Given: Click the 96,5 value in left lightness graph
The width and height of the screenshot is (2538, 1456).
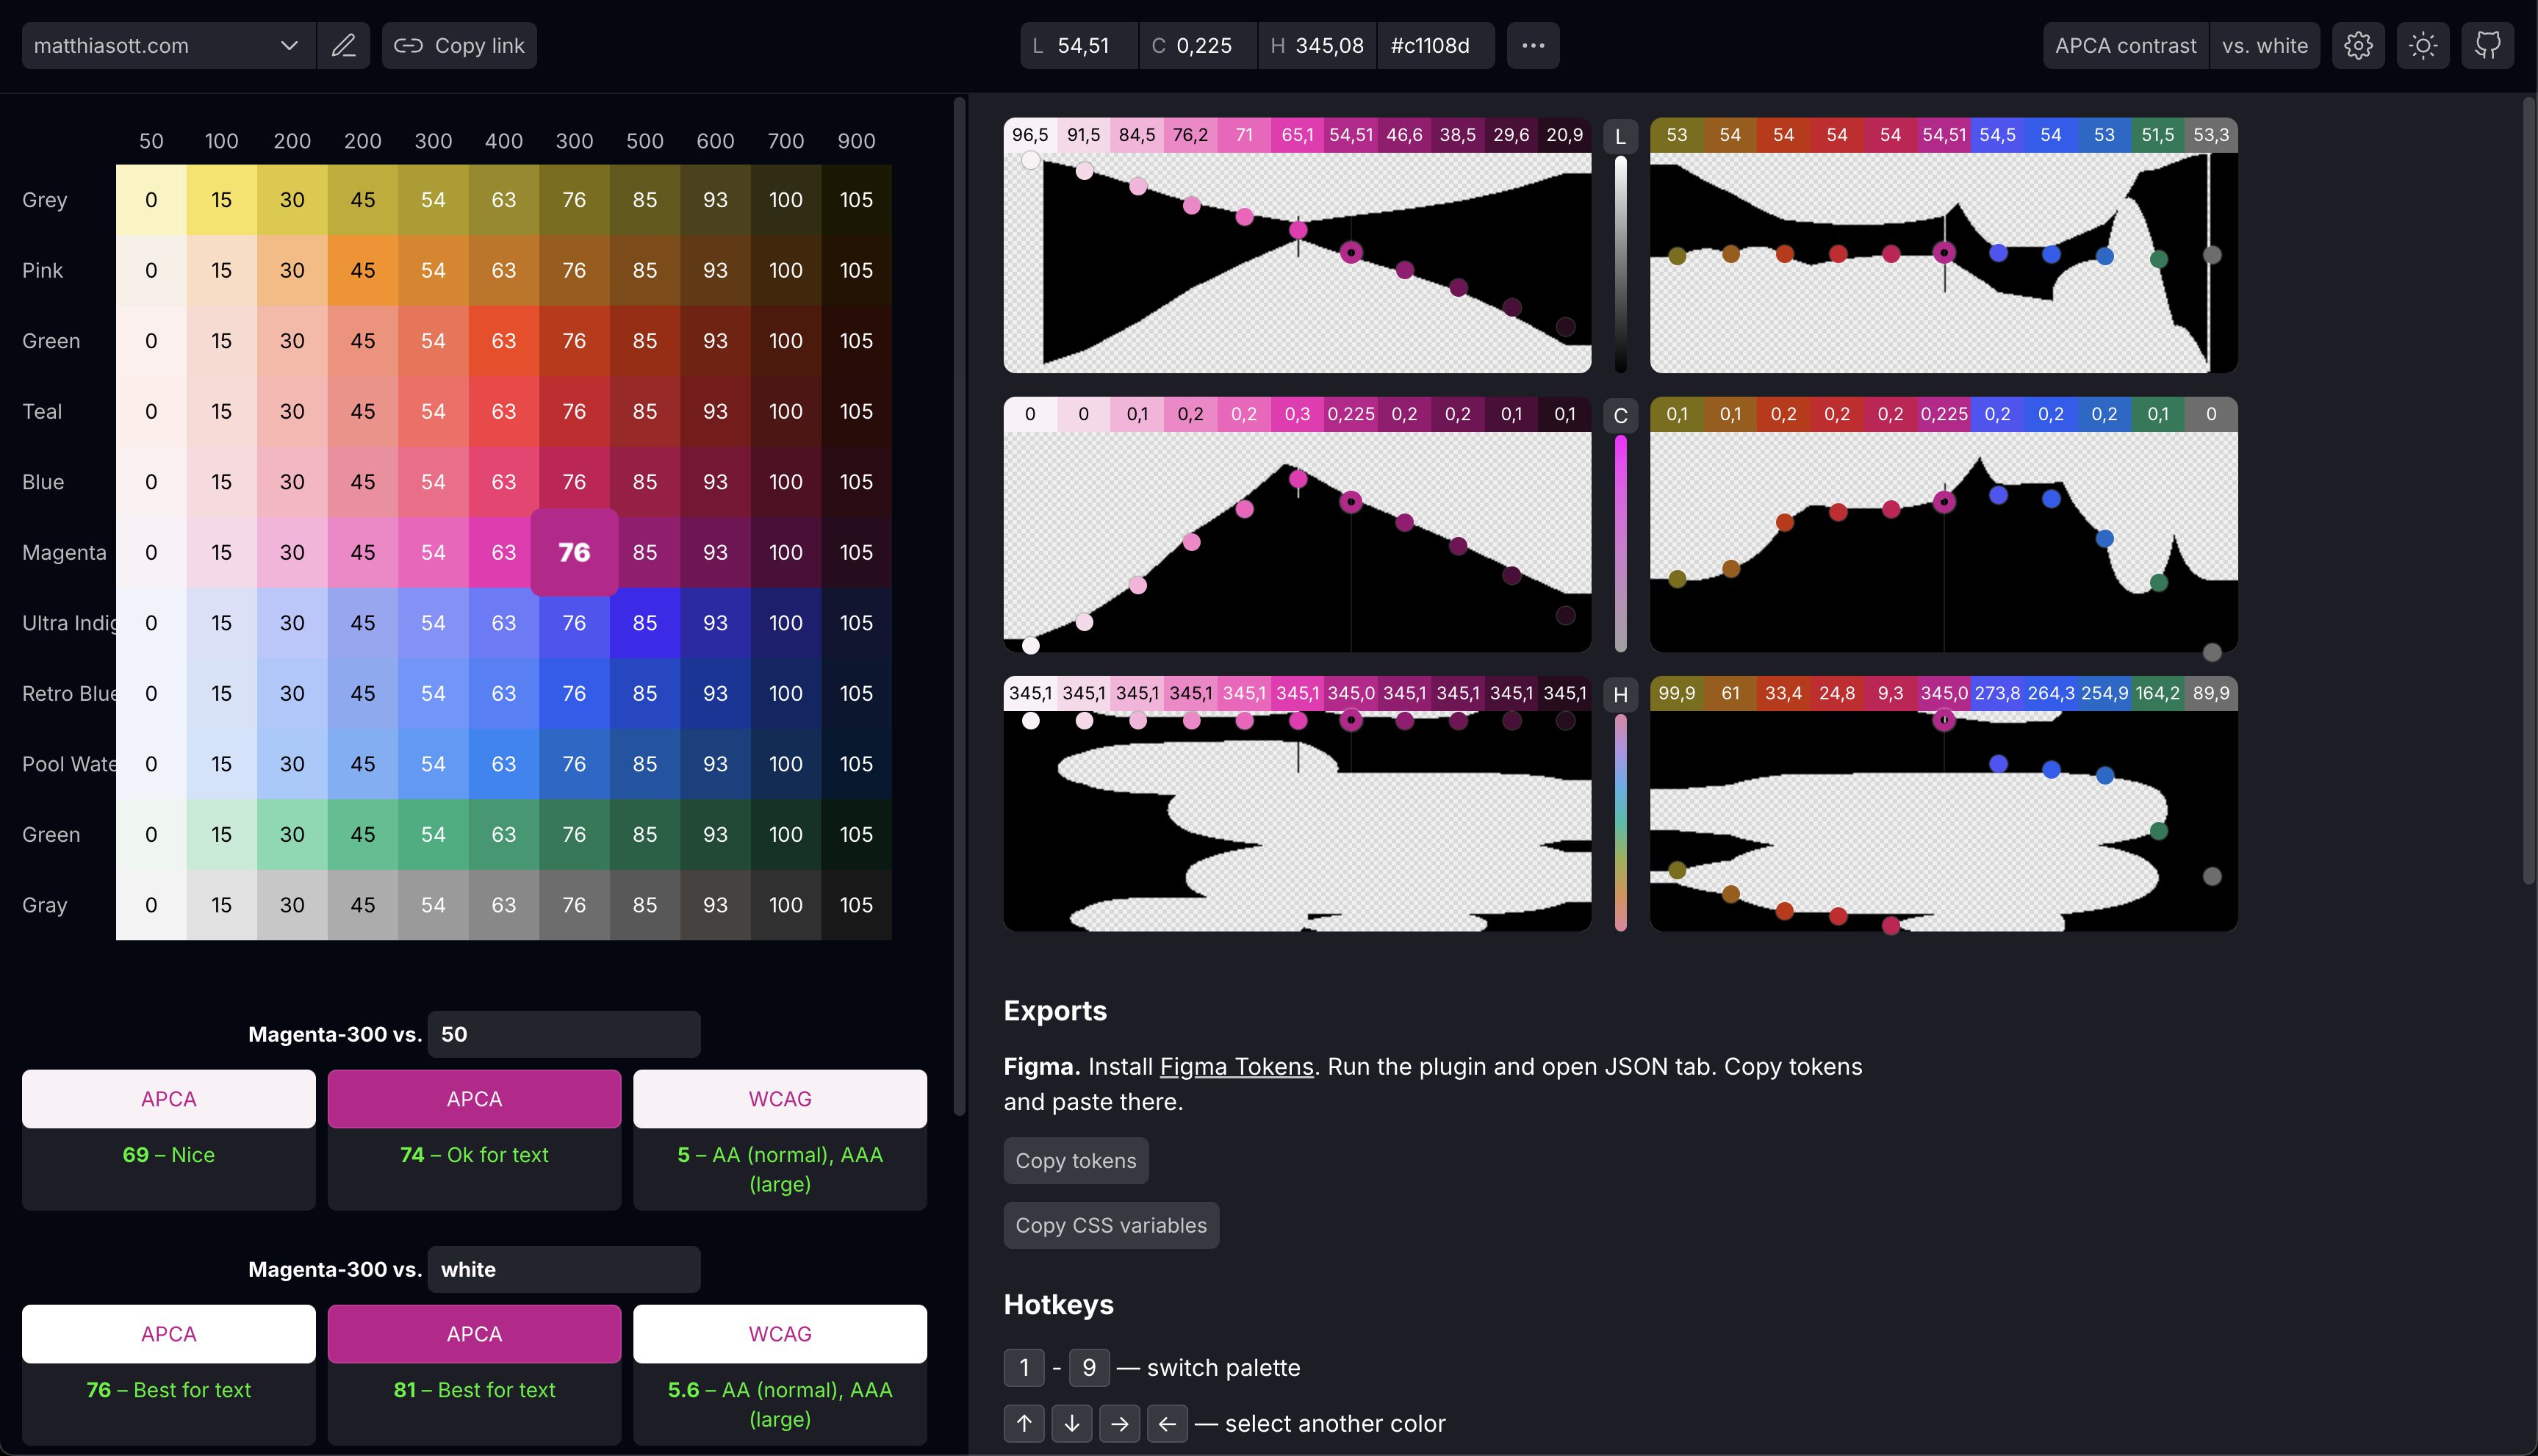Looking at the screenshot, I should (1030, 135).
